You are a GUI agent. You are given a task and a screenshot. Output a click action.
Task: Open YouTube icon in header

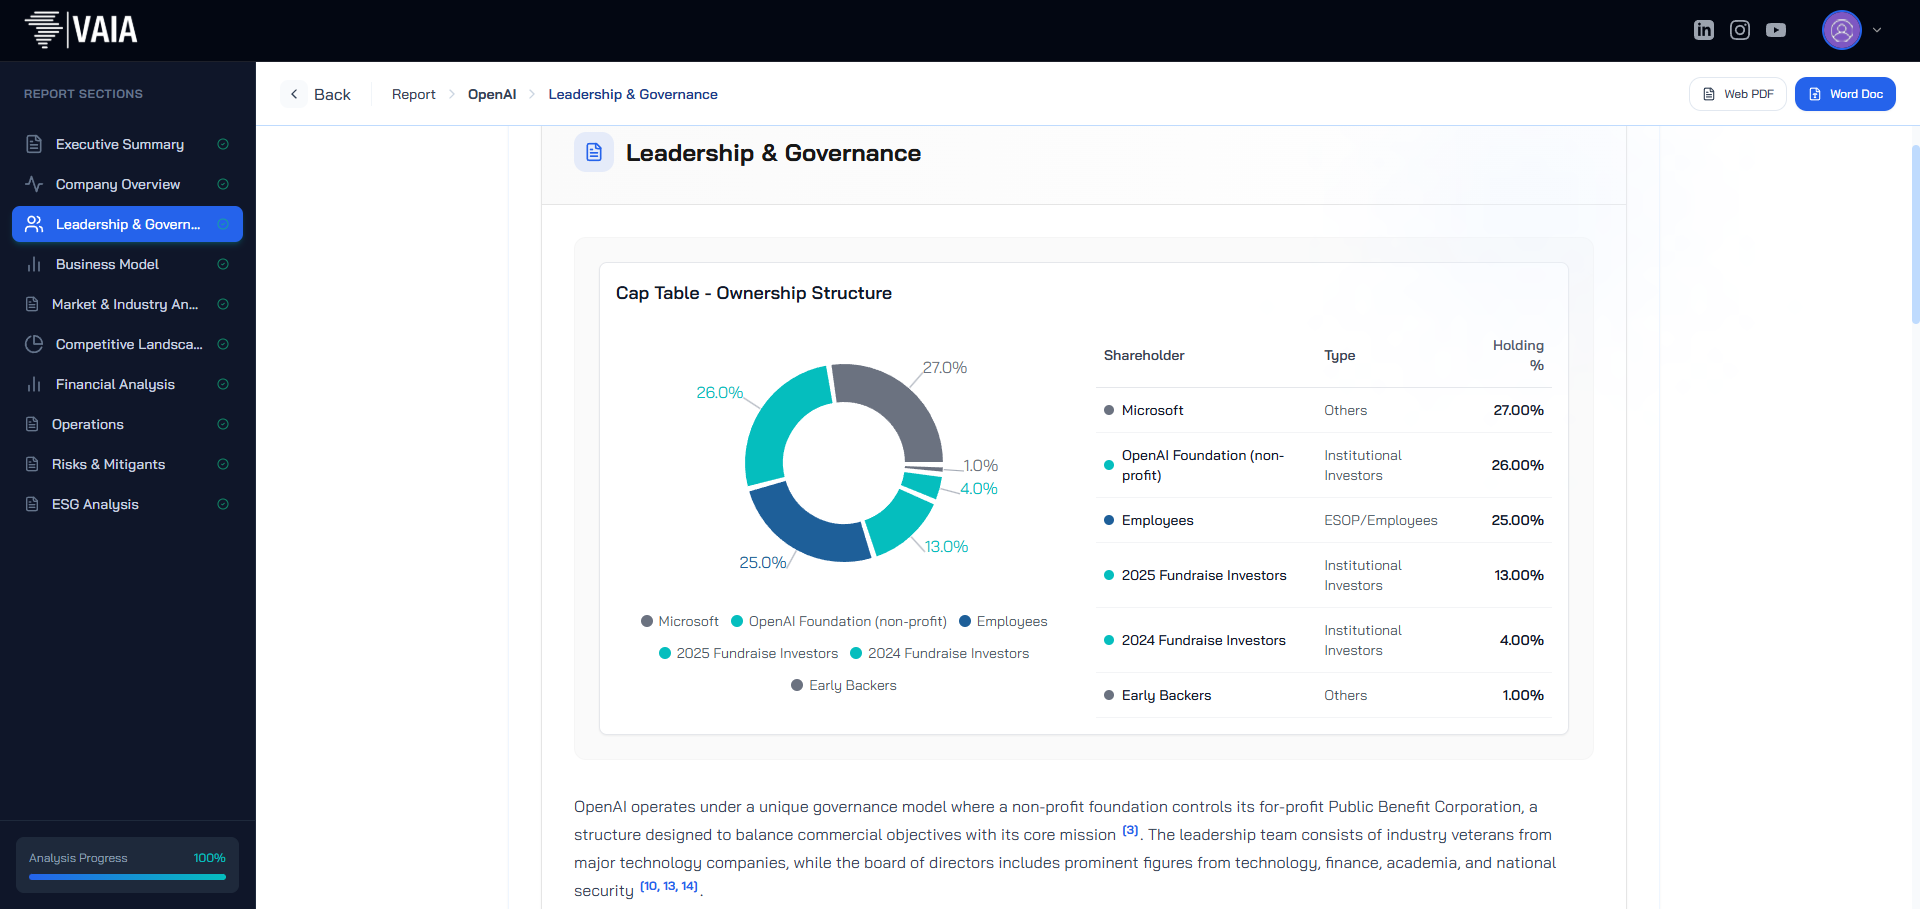pyautogui.click(x=1776, y=30)
